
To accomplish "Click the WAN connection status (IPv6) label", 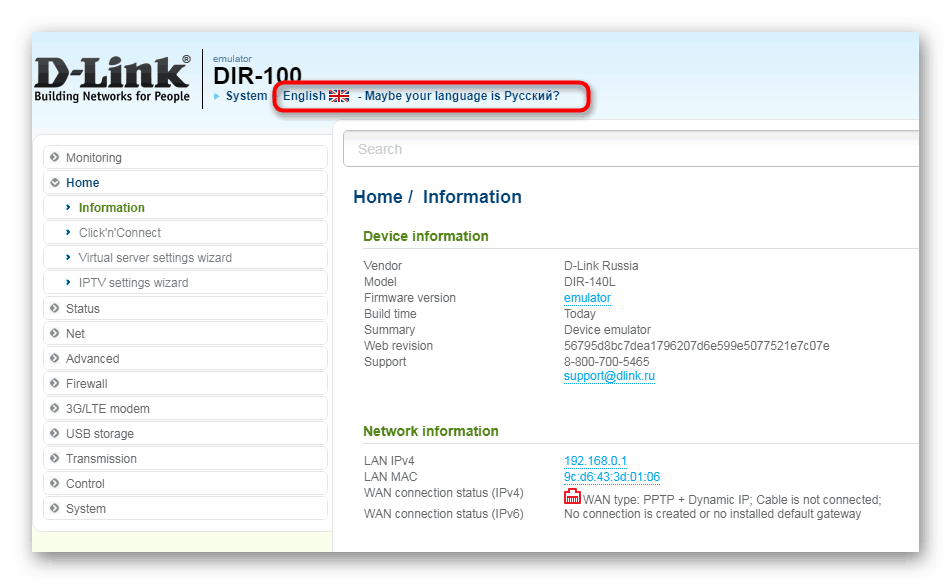I will click(443, 514).
